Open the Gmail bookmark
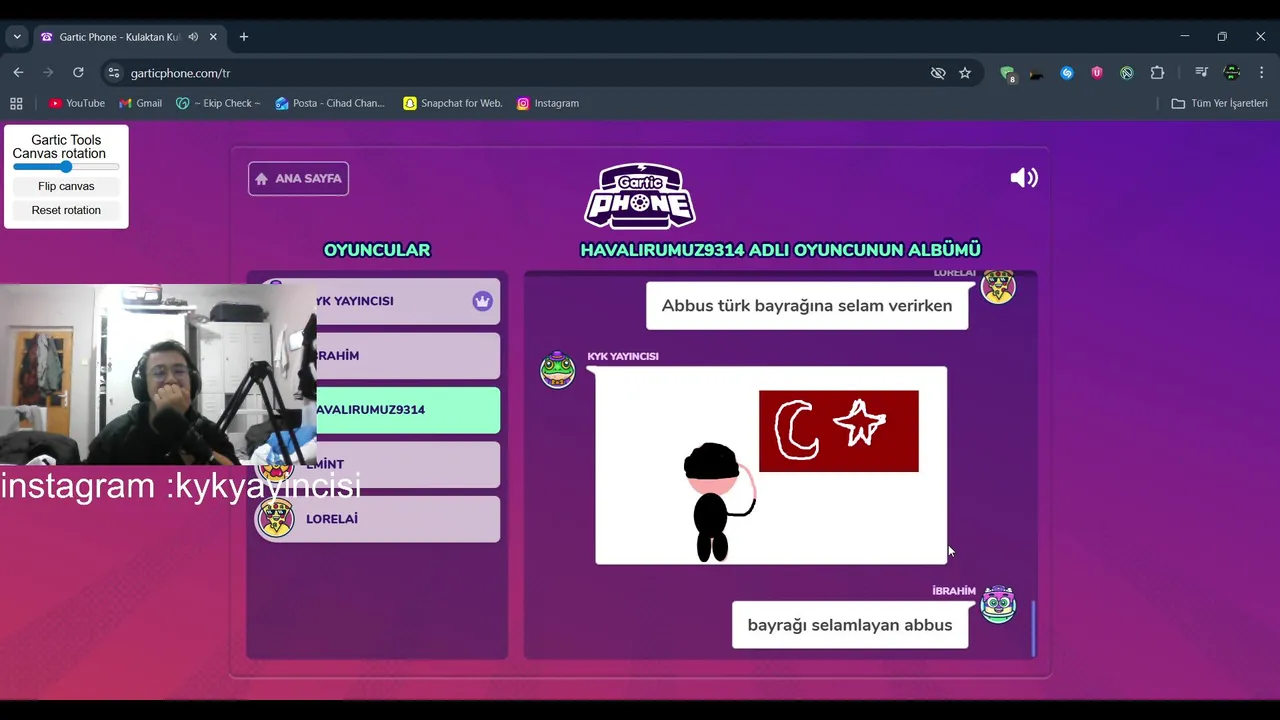This screenshot has width=1280, height=720. click(x=140, y=103)
